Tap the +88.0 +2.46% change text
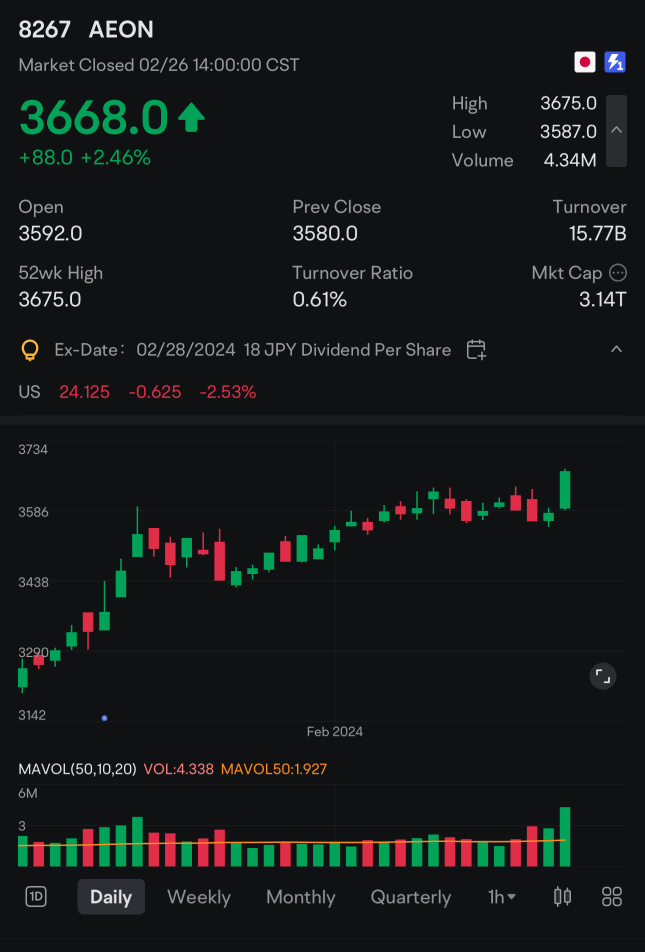Viewport: 645px width, 952px height. pyautogui.click(x=84, y=158)
